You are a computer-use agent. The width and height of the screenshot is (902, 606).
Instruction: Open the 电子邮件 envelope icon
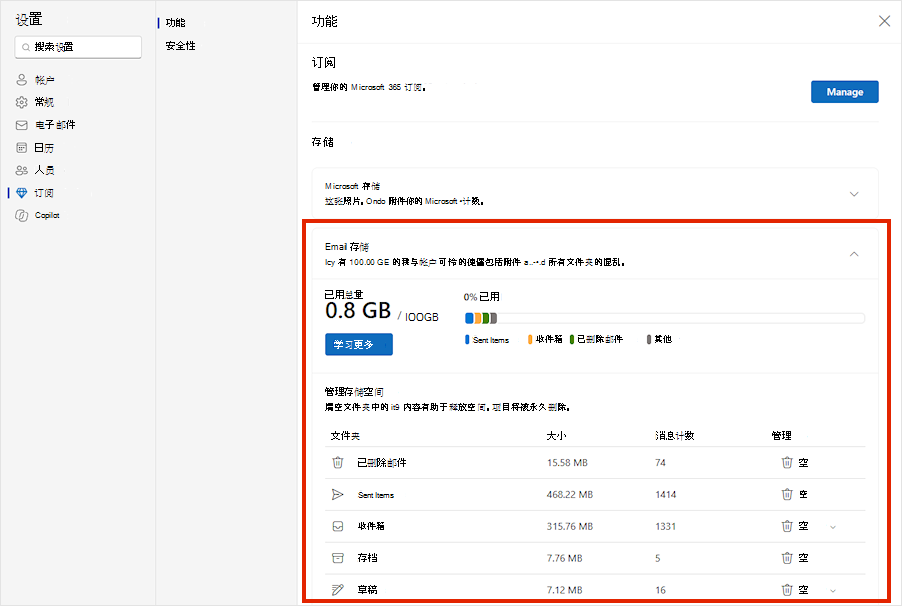[x=21, y=125]
